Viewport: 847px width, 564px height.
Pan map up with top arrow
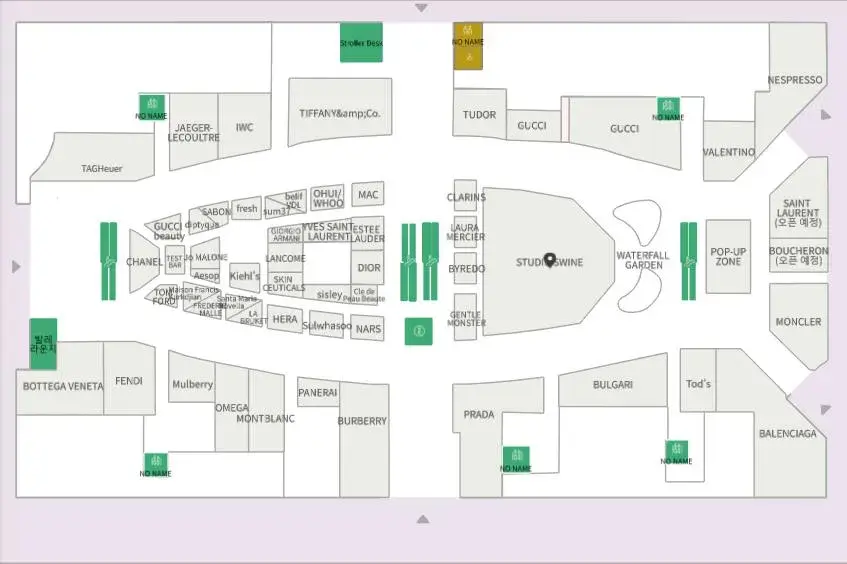click(421, 8)
